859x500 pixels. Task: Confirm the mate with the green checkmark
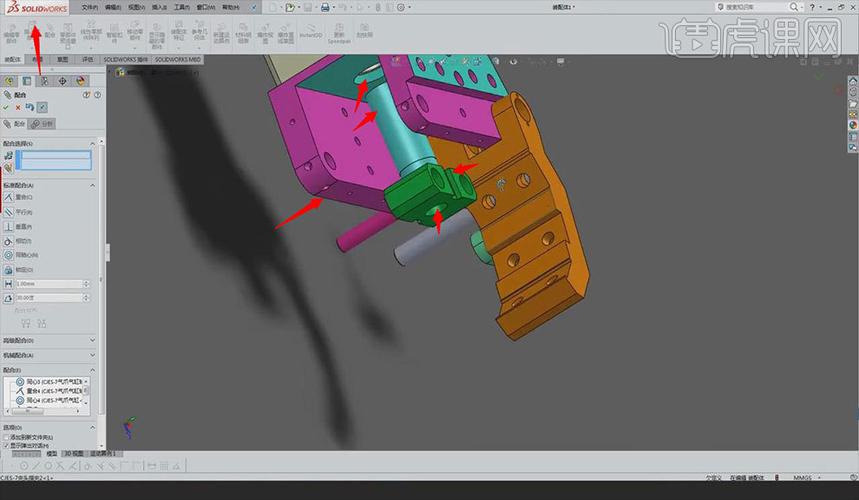click(6, 107)
